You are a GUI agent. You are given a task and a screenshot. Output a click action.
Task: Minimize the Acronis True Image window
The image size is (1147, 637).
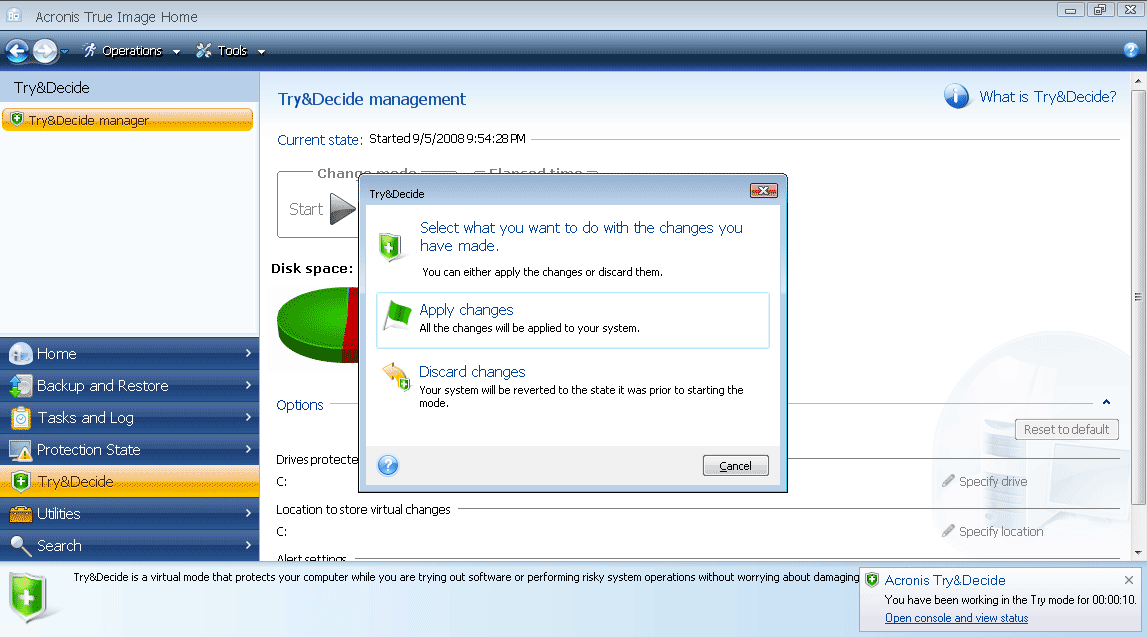click(x=1071, y=10)
